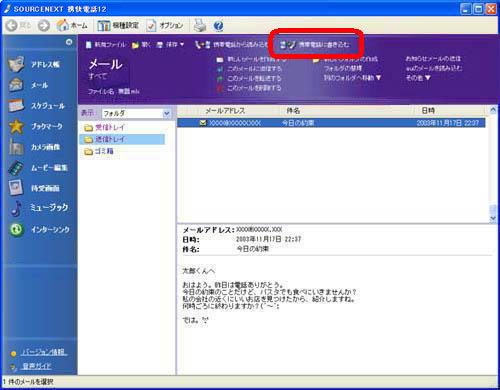
Task: Click 新しいフォルダの作成 create folder
Action: [x=345, y=59]
